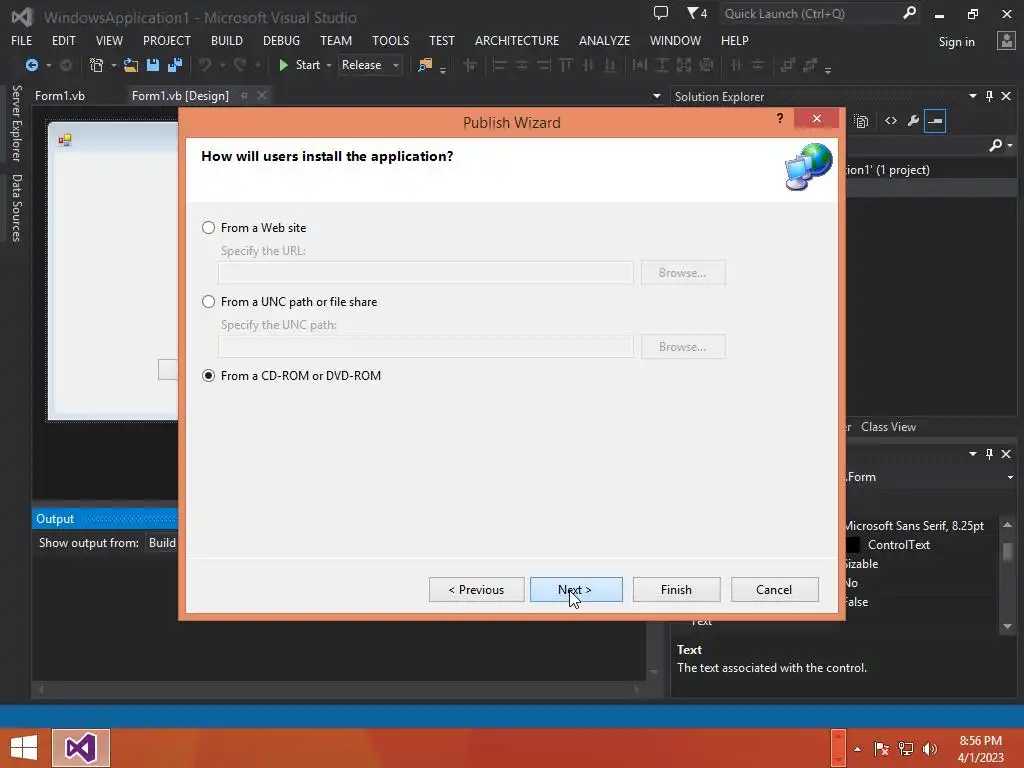Click the Navigate Backward arrow icon
Screen dimensions: 1024x768
pos(31,65)
